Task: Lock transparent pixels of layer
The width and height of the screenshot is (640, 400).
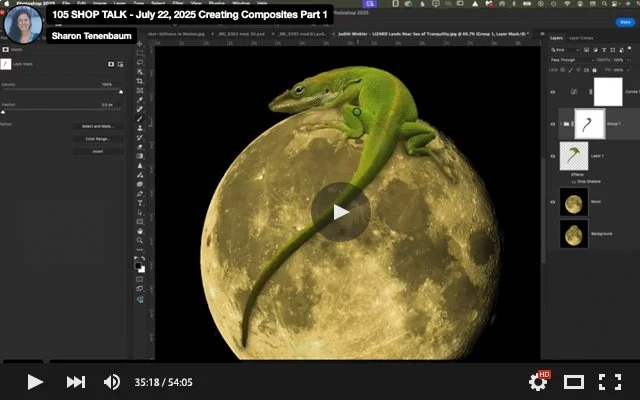Action: 562,70
